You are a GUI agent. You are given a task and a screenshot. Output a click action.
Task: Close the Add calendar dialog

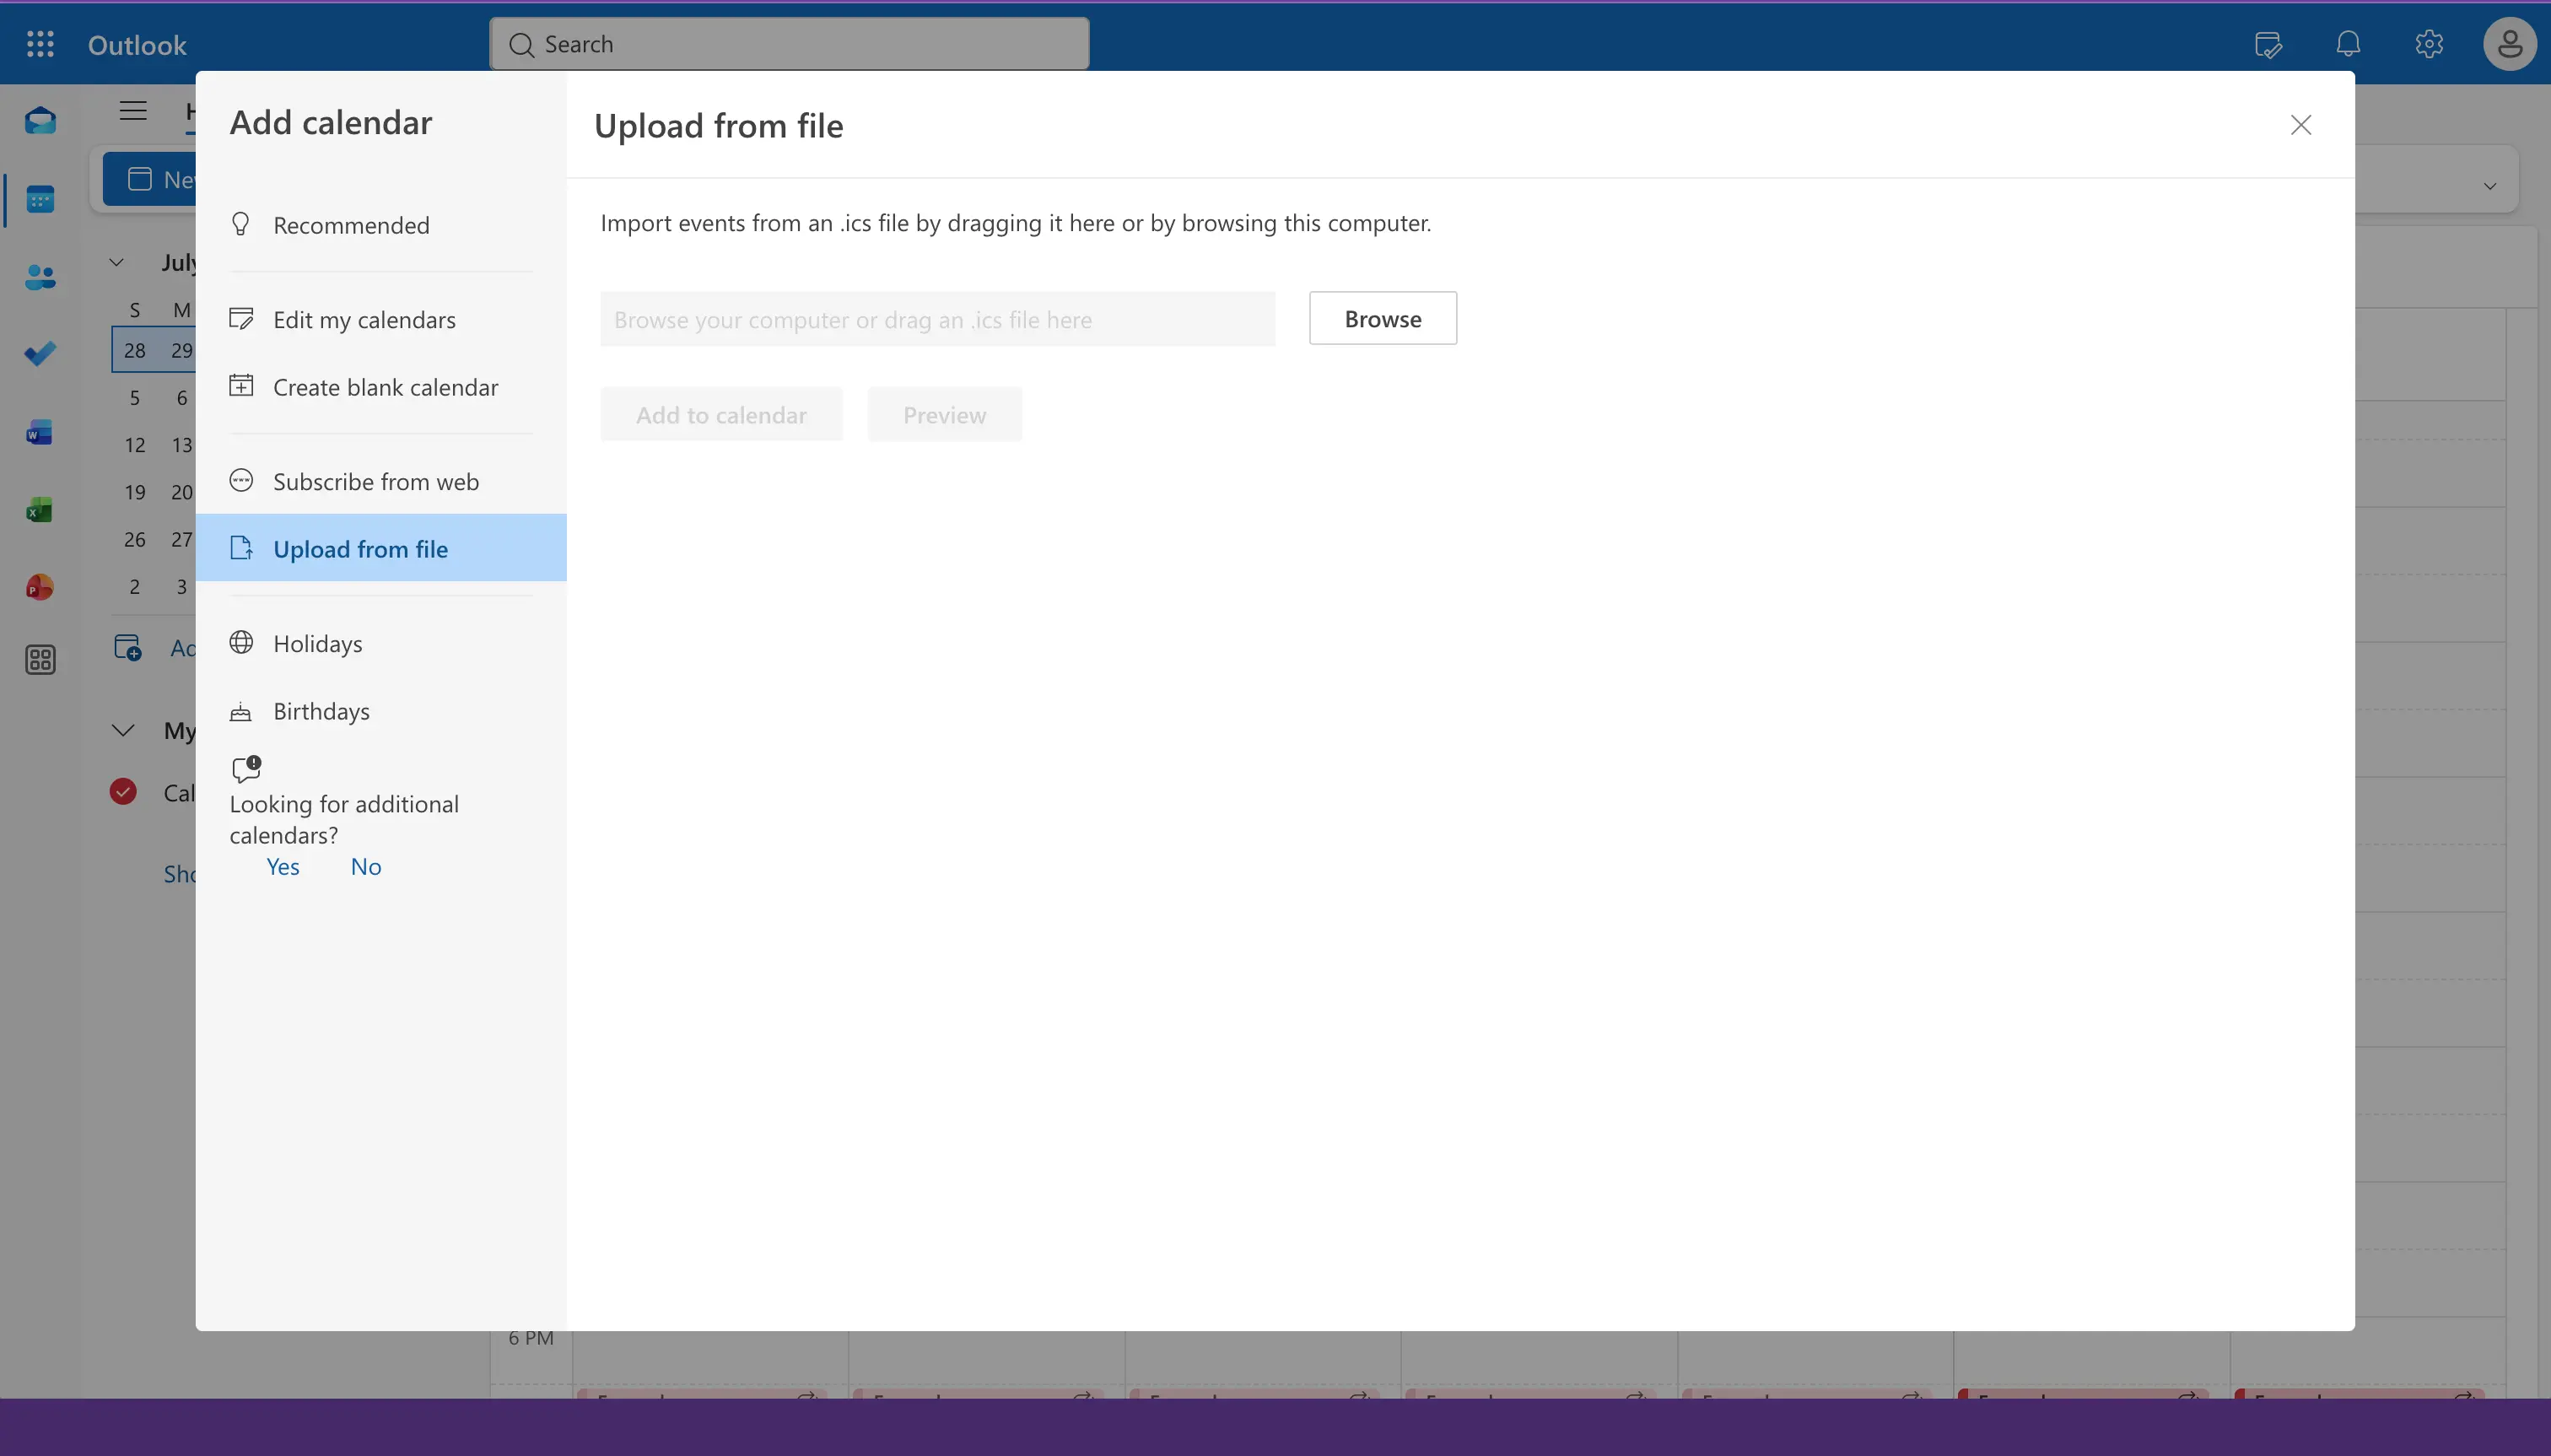coord(2301,125)
